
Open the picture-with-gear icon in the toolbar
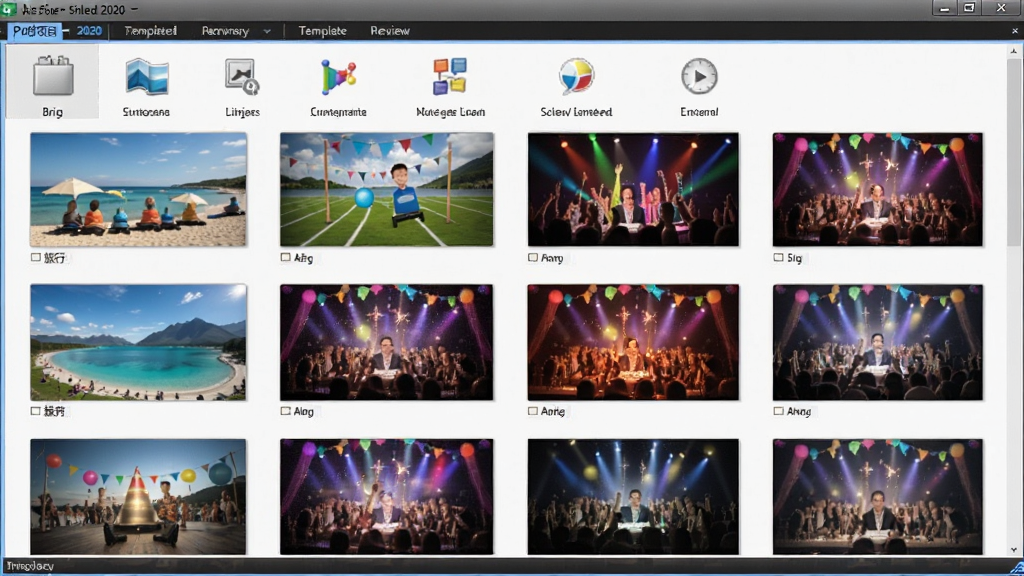point(242,76)
